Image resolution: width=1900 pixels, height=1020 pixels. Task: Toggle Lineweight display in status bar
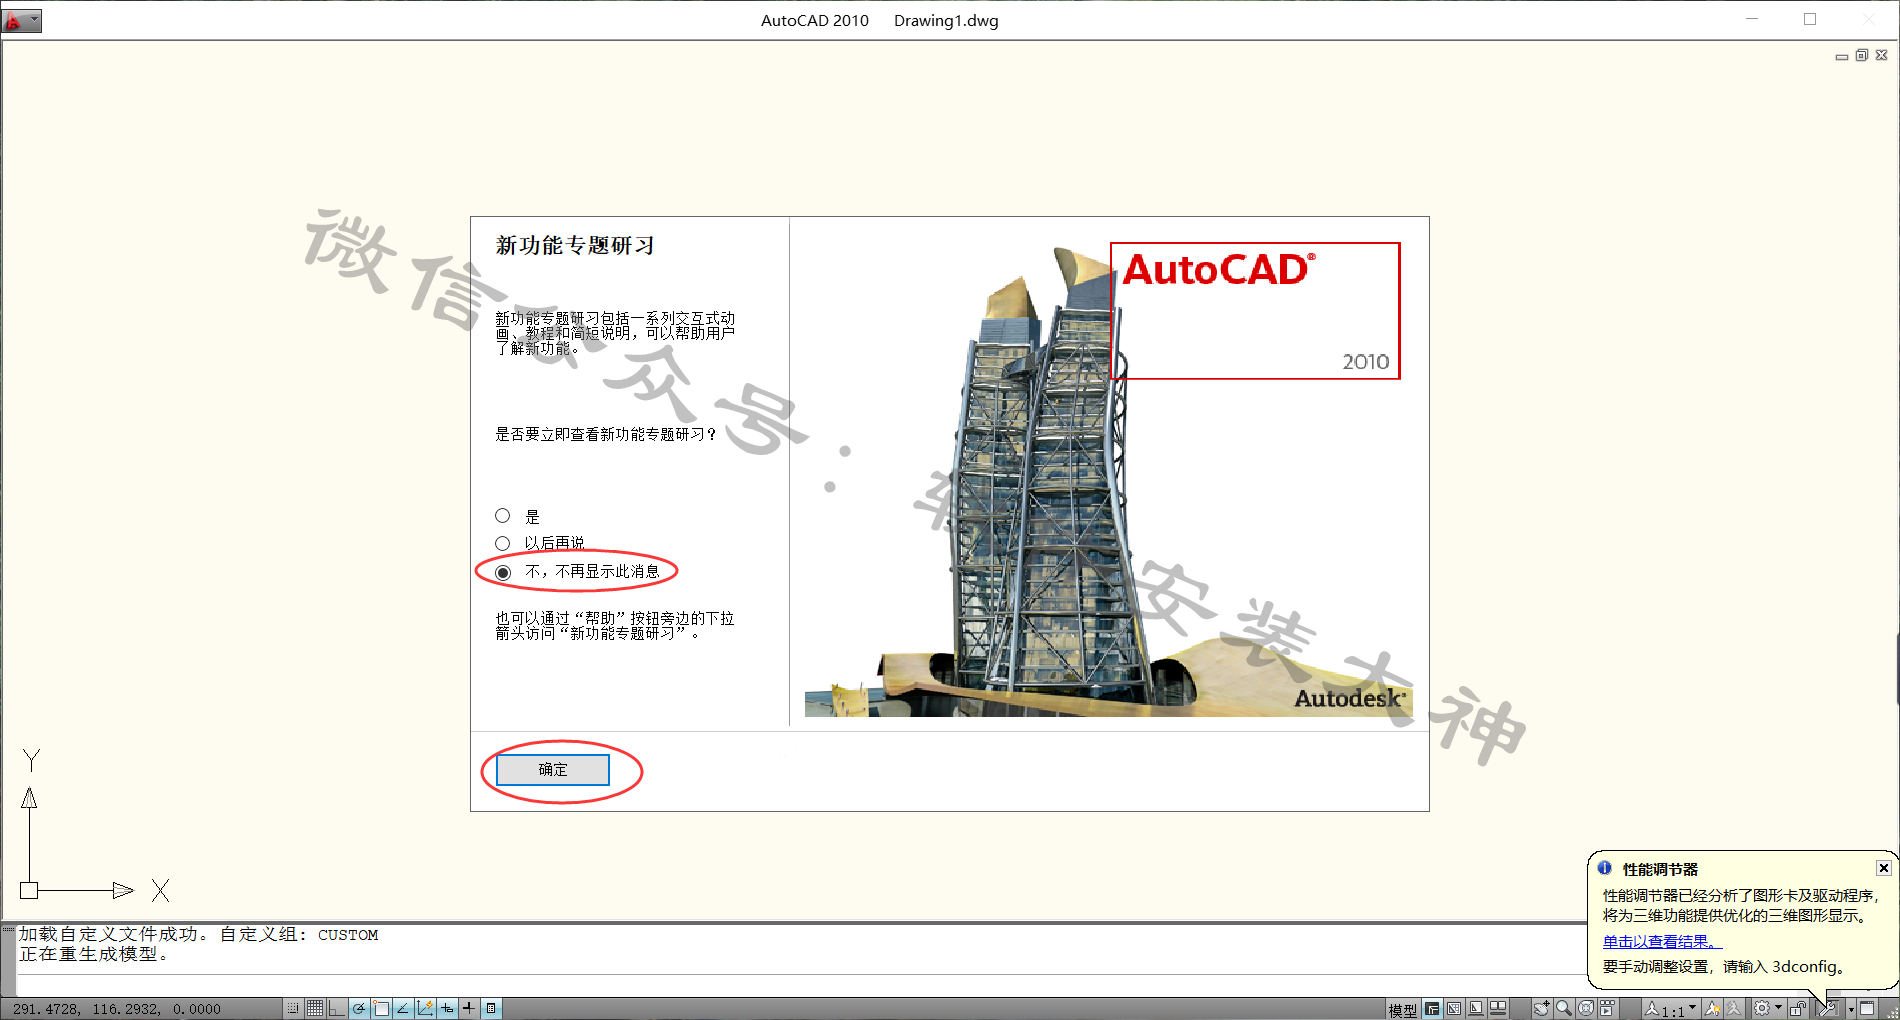click(469, 1008)
